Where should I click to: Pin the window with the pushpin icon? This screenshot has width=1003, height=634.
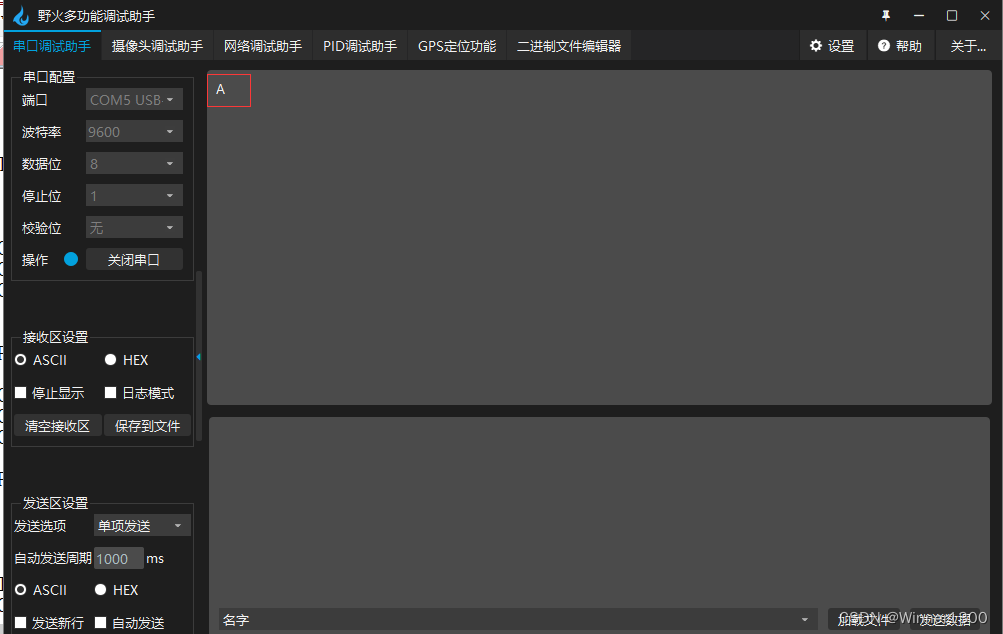coord(886,15)
